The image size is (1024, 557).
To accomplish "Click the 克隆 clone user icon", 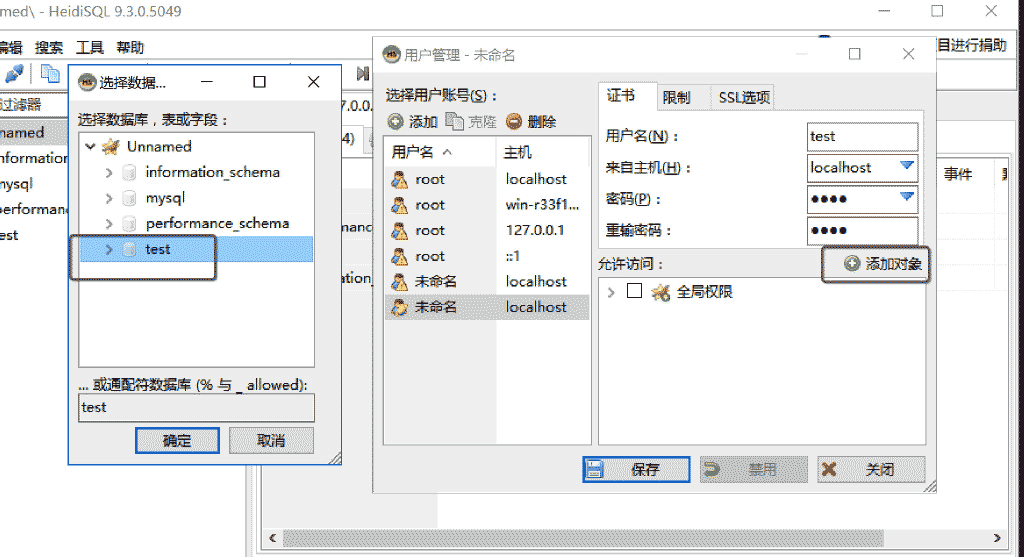I will [x=455, y=121].
